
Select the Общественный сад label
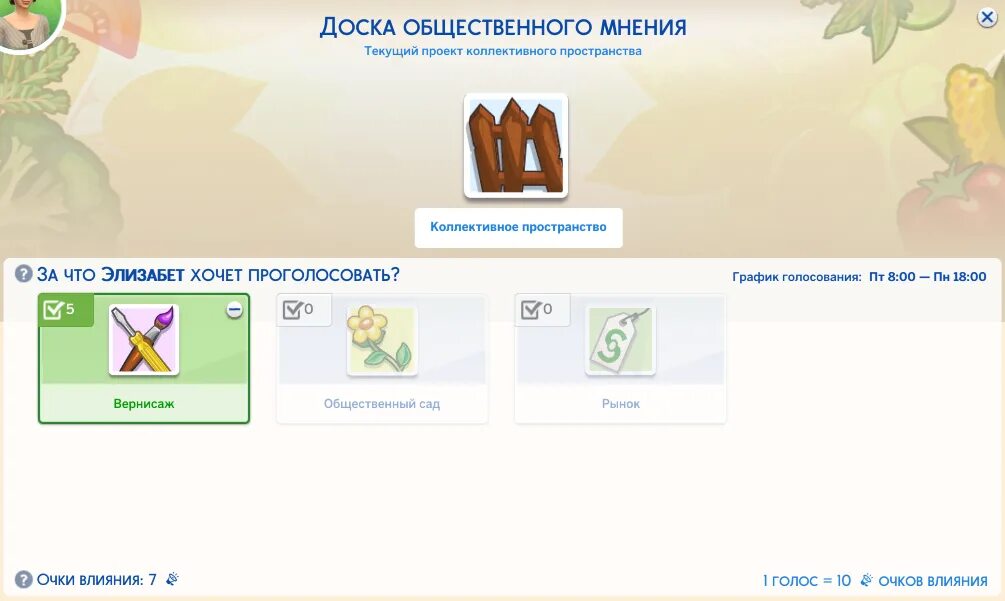click(382, 404)
